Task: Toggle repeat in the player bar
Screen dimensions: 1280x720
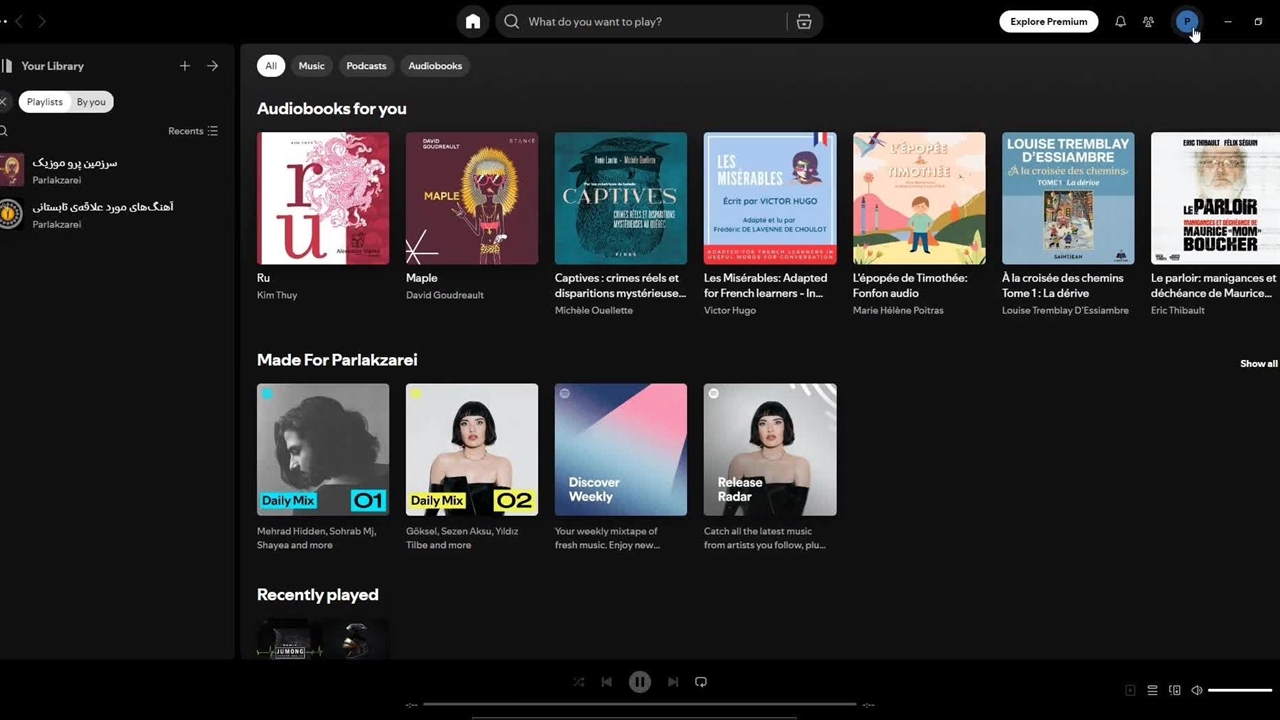Action: 701,682
